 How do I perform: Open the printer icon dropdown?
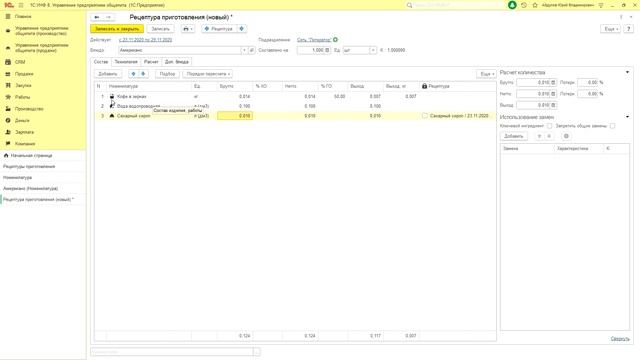click(x=188, y=29)
